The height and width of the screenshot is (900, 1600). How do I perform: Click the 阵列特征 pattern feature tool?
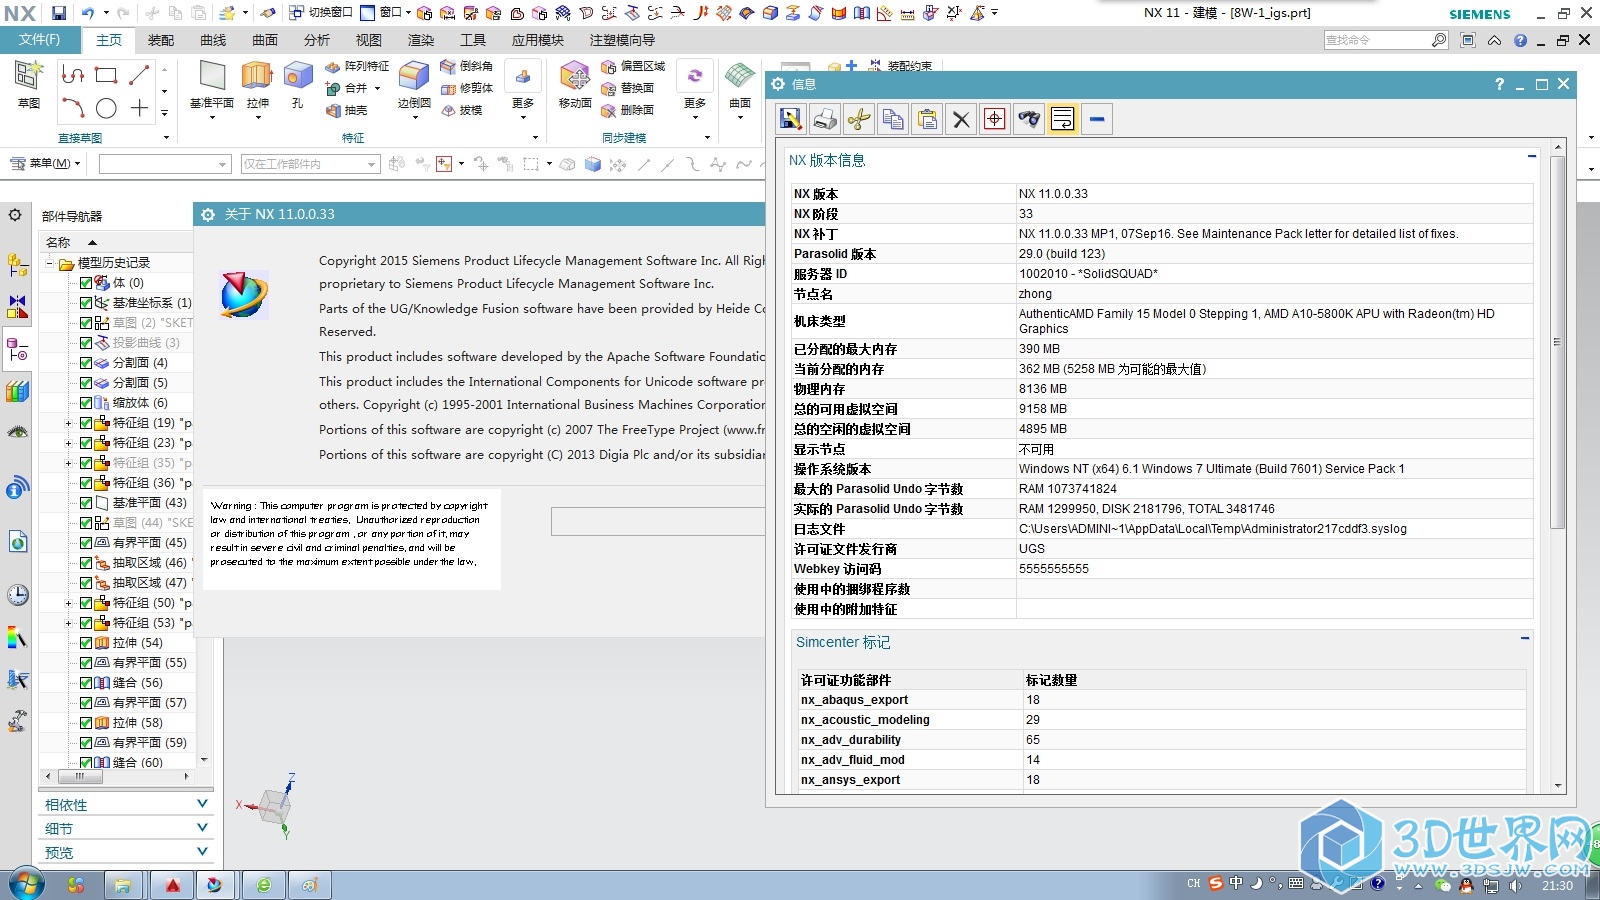coord(357,66)
